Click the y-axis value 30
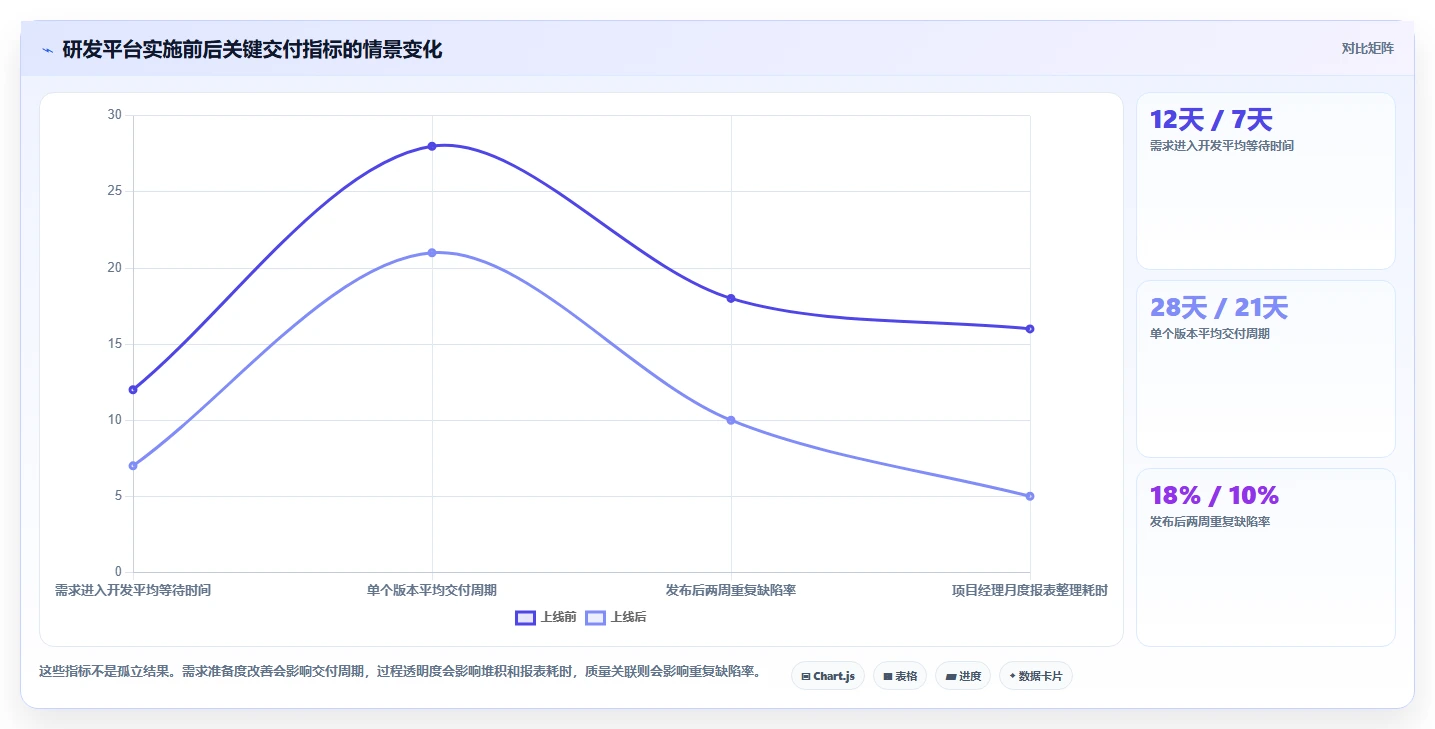This screenshot has width=1435, height=729. 114,115
